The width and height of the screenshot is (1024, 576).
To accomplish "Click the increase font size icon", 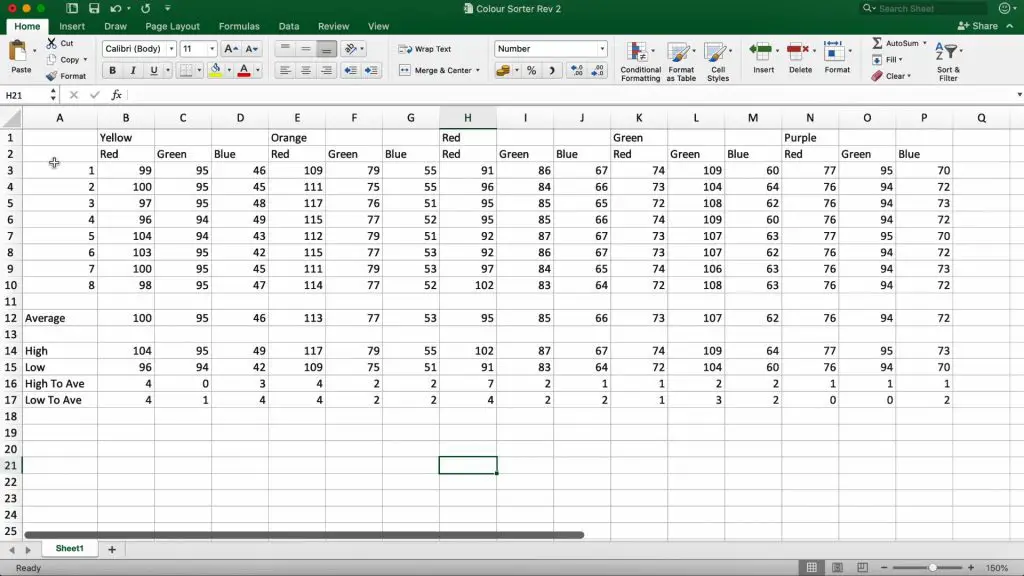I will (231, 49).
